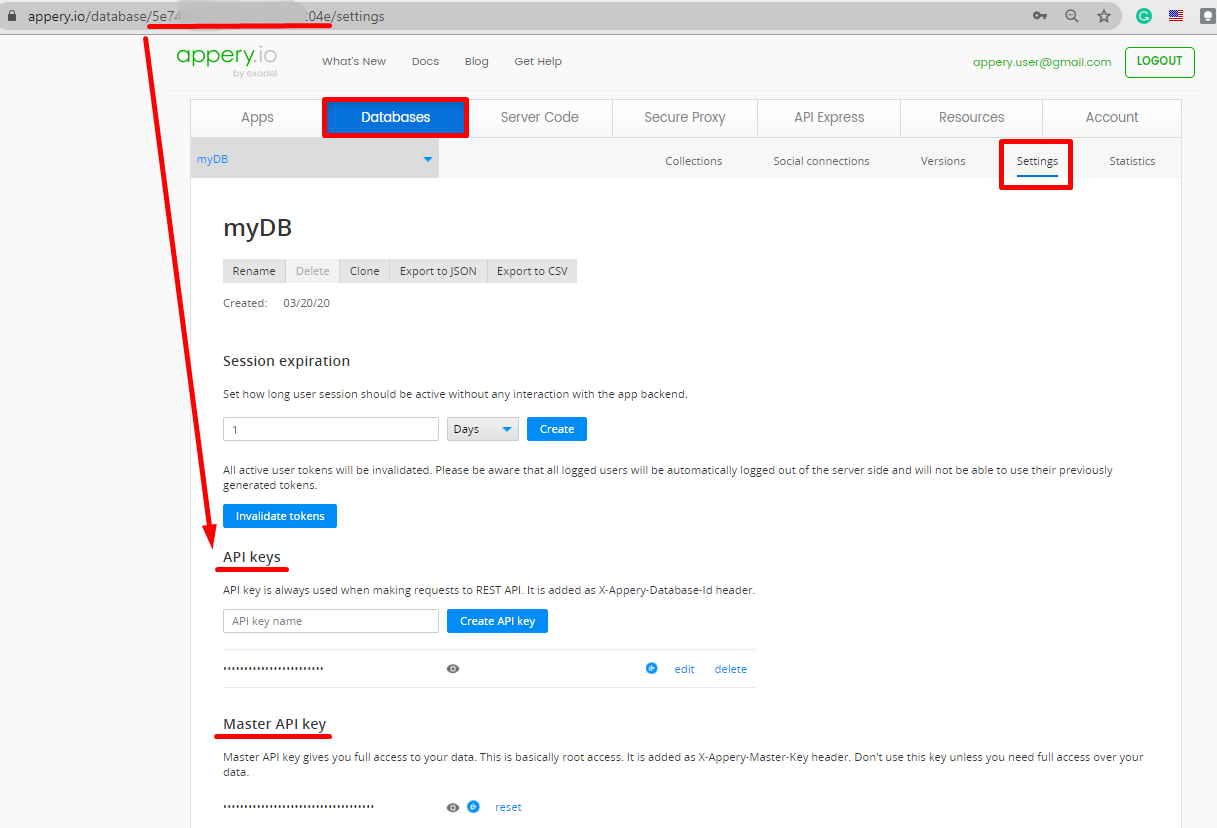Click Export to CSV
This screenshot has height=828, width=1217.
pos(532,271)
